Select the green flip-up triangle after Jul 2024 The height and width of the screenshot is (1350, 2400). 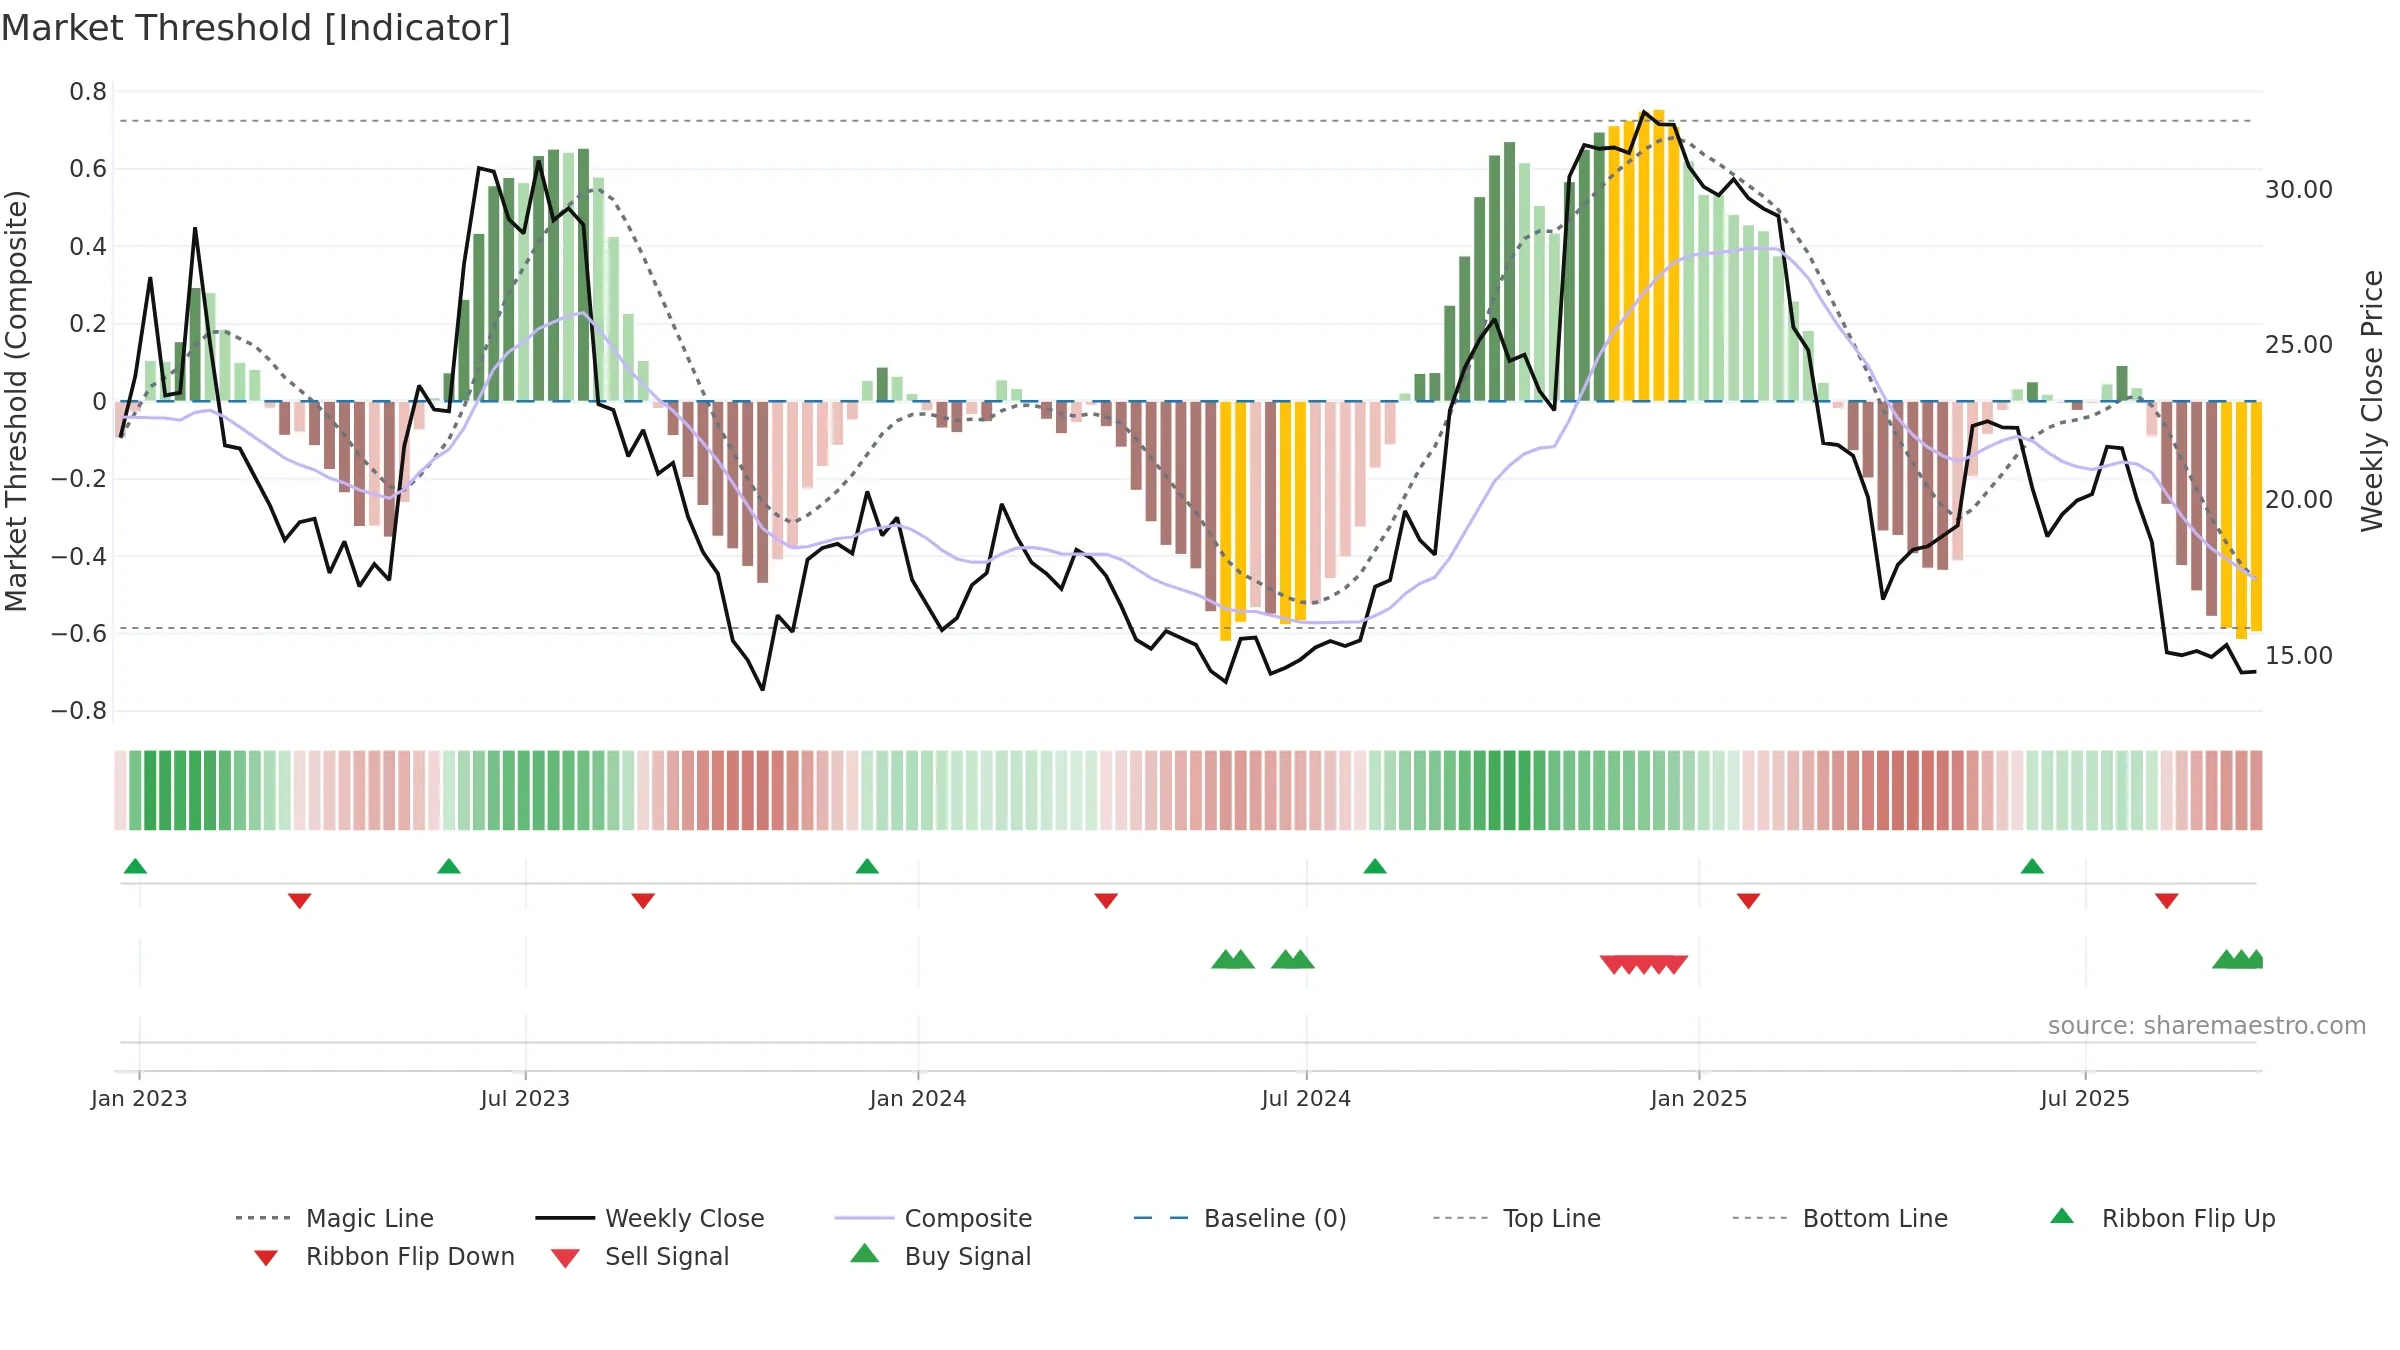[1375, 866]
